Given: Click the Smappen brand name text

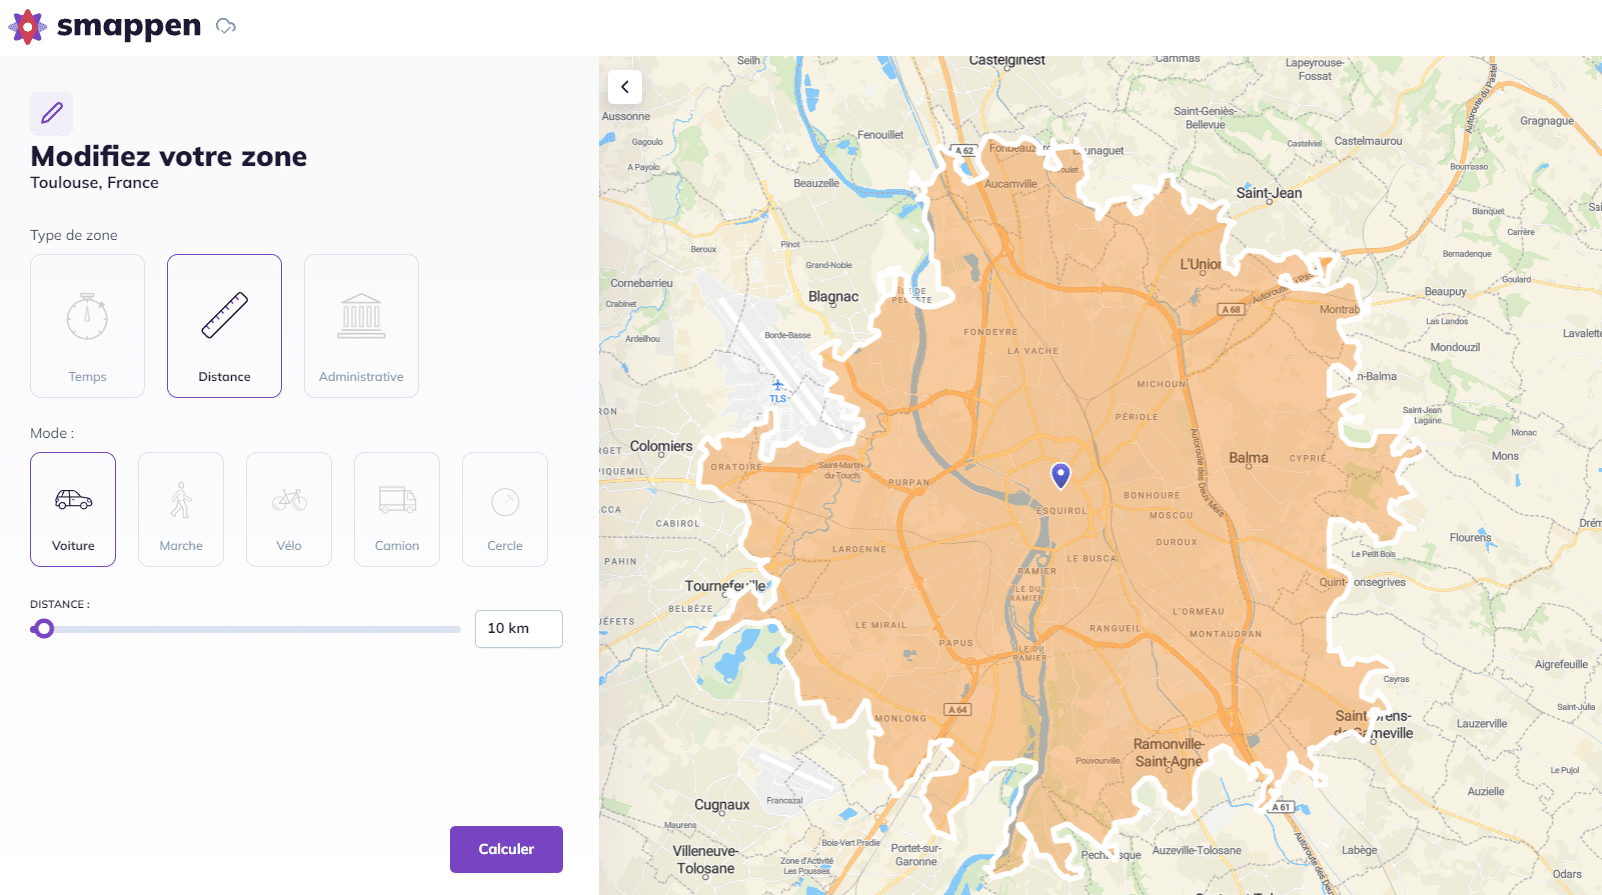Looking at the screenshot, I should pyautogui.click(x=129, y=26).
